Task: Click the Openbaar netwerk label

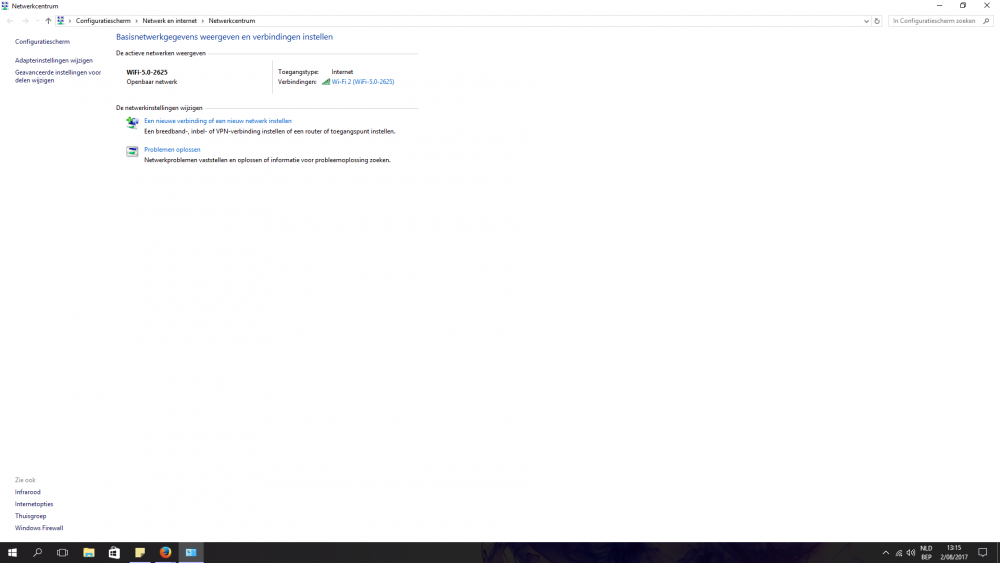Action: pyautogui.click(x=152, y=82)
